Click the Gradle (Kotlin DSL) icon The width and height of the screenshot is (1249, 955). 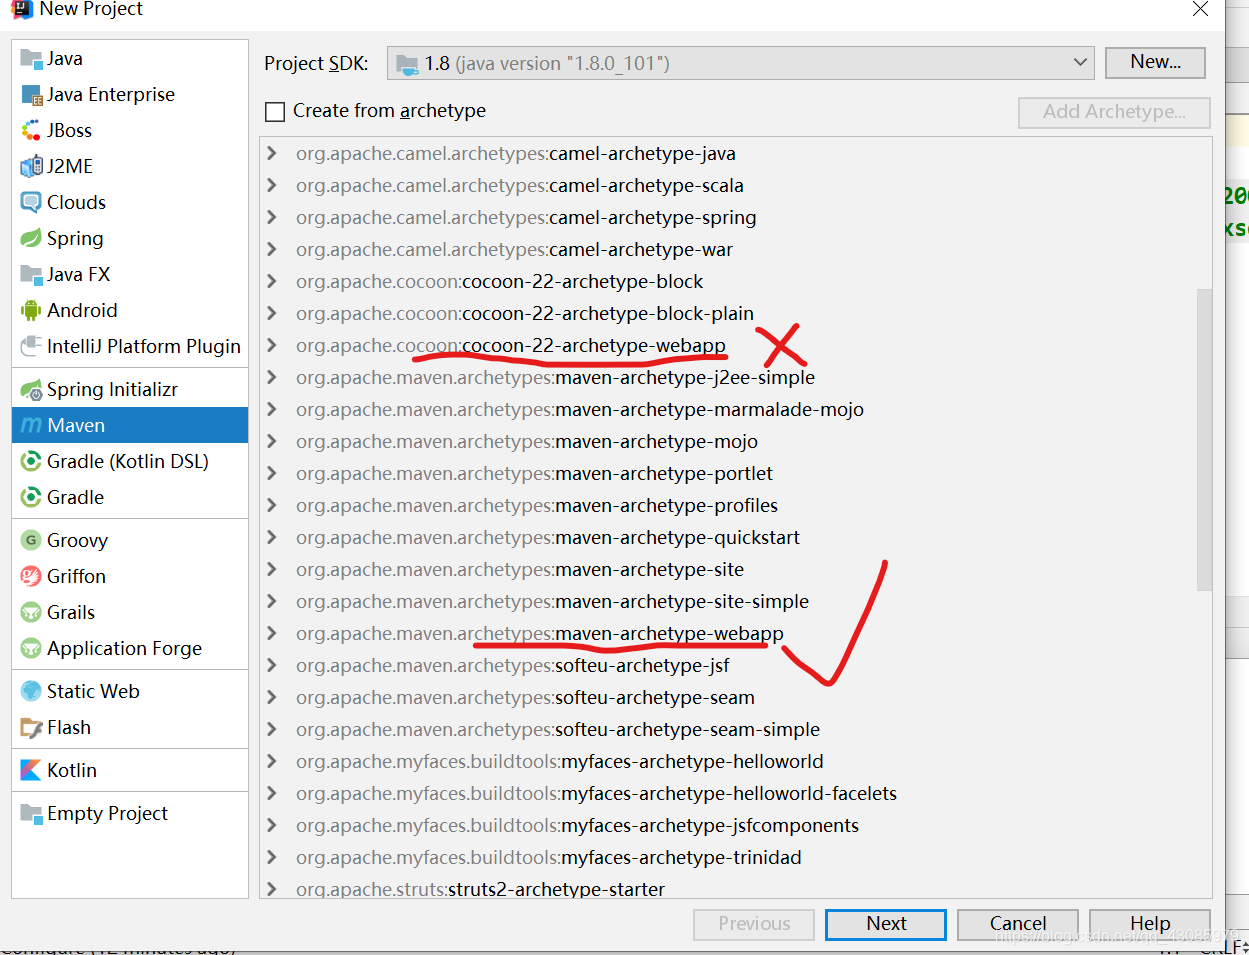[x=31, y=461]
